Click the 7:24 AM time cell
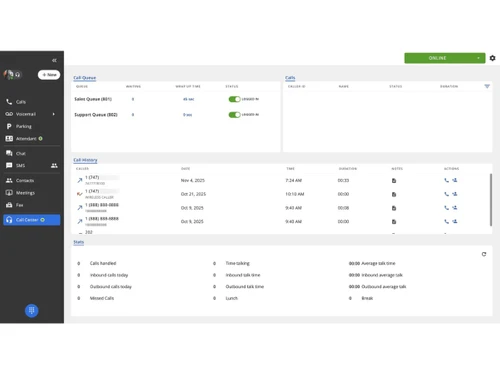Viewport: 500px width, 375px height. 294,180
